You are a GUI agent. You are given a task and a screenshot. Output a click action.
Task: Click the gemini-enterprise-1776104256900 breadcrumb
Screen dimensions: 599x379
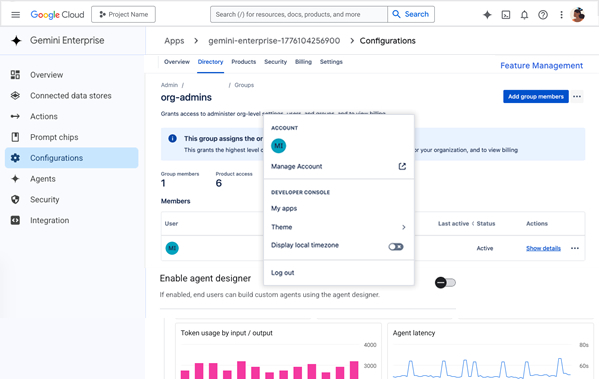(x=274, y=41)
